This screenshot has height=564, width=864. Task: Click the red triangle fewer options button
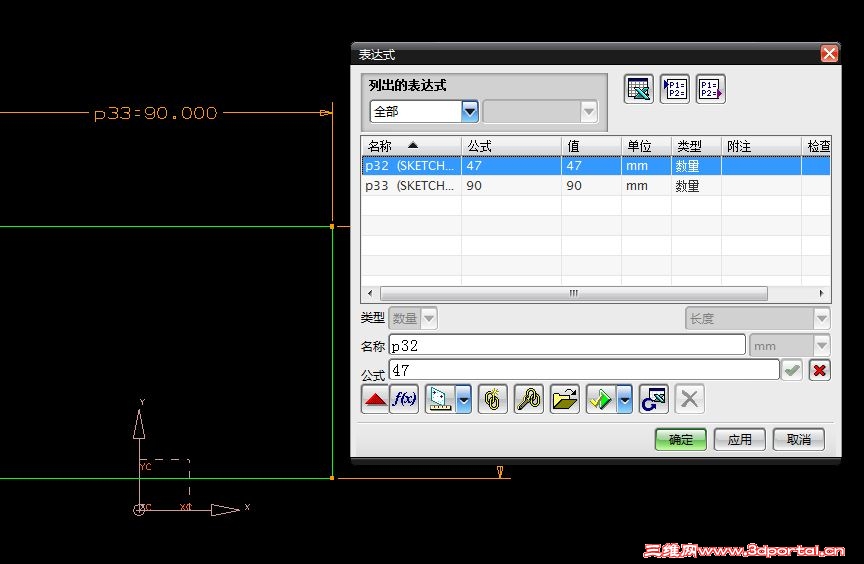coord(375,399)
